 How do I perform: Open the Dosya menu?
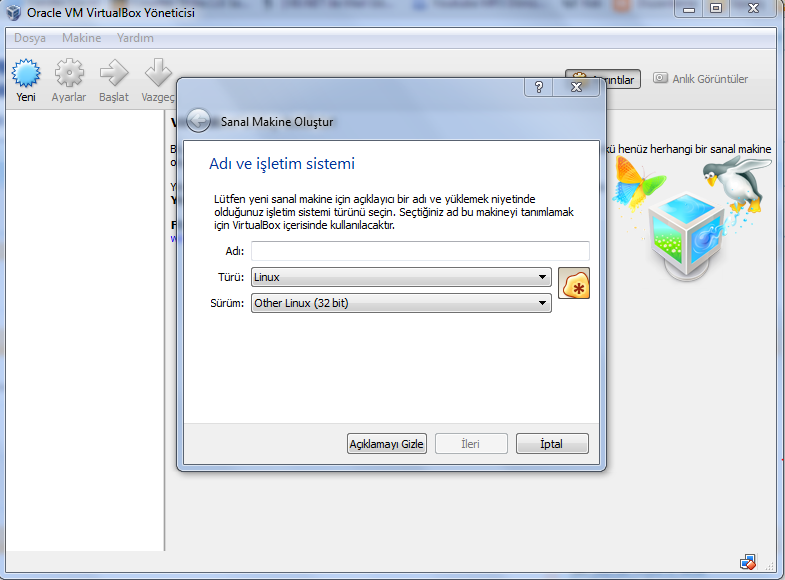coord(30,38)
